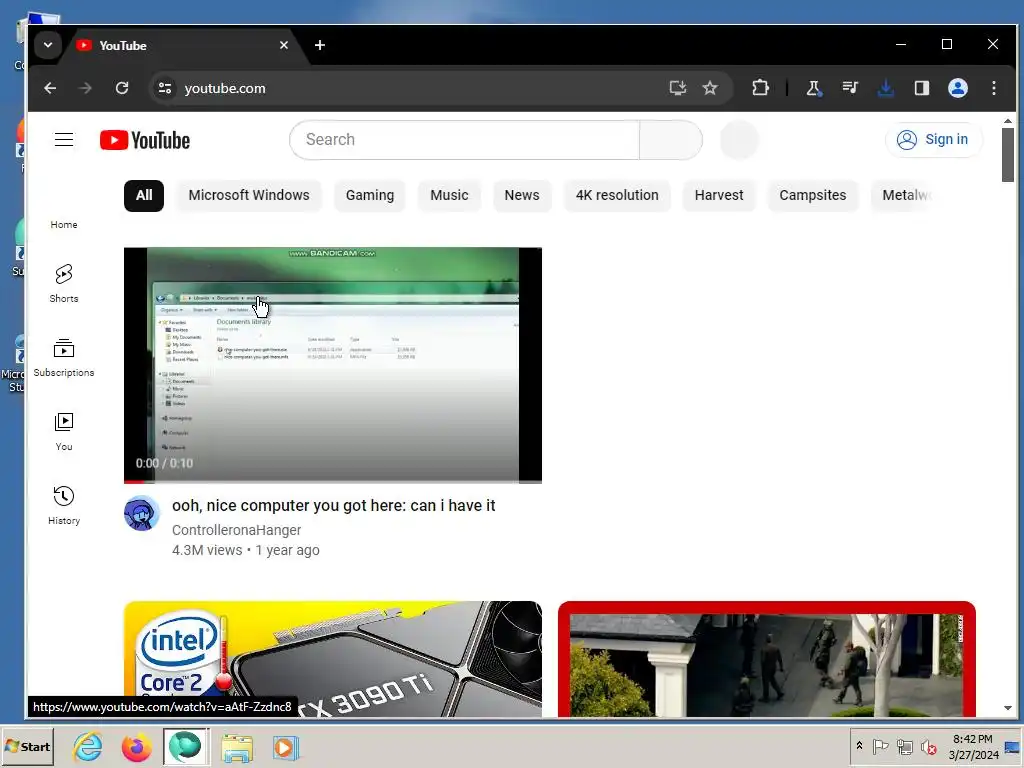The height and width of the screenshot is (768, 1024).
Task: Launch Internet Explorer from taskbar
Action: point(88,746)
